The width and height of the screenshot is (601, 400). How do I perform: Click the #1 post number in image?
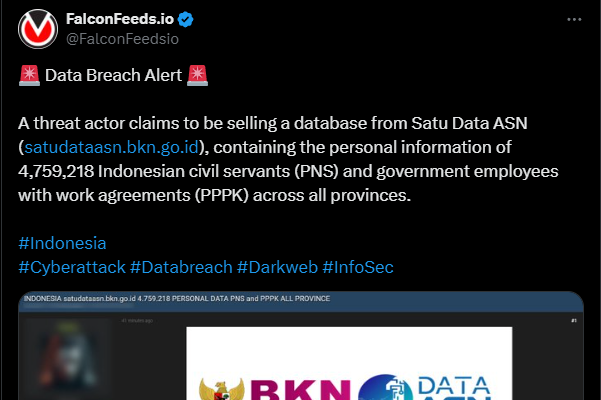(574, 321)
